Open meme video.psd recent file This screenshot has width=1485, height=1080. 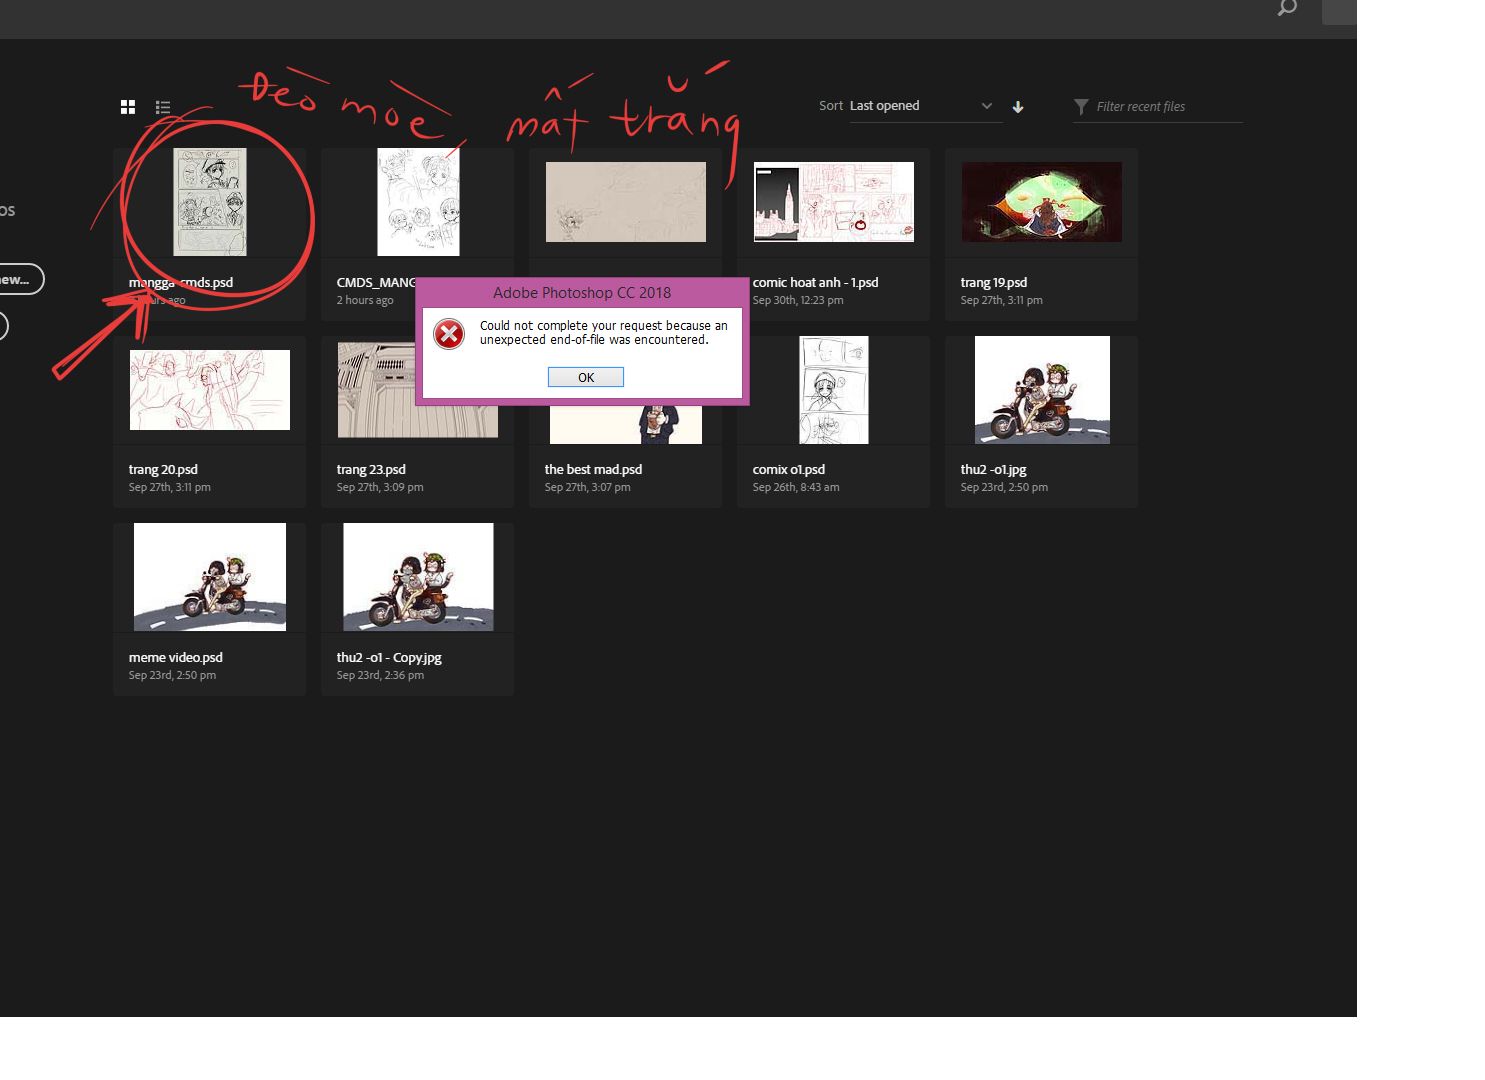click(x=210, y=577)
